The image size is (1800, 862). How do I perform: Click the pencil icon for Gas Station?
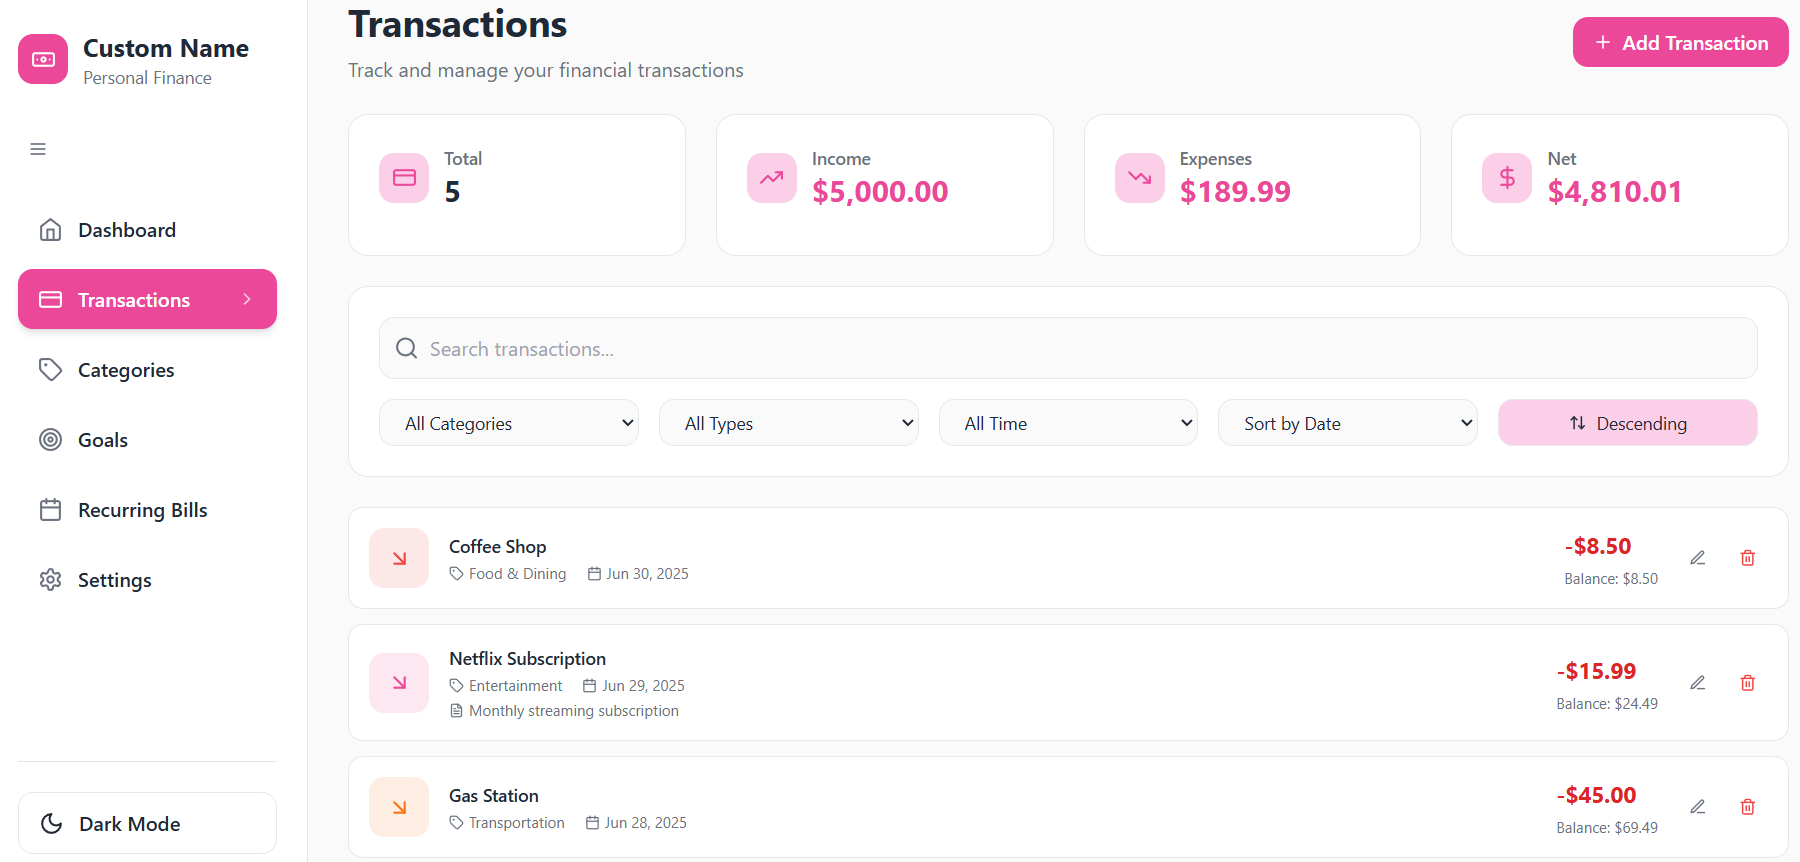coord(1697,807)
